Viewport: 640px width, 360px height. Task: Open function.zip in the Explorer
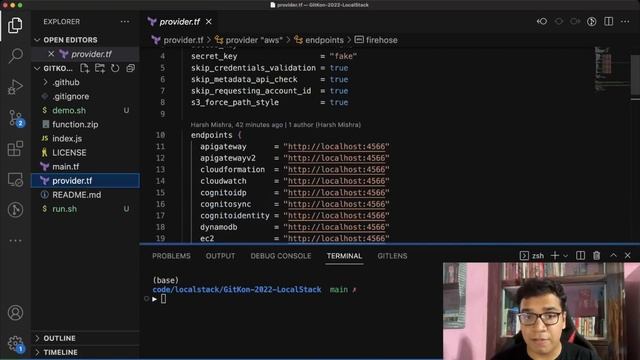click(75, 124)
